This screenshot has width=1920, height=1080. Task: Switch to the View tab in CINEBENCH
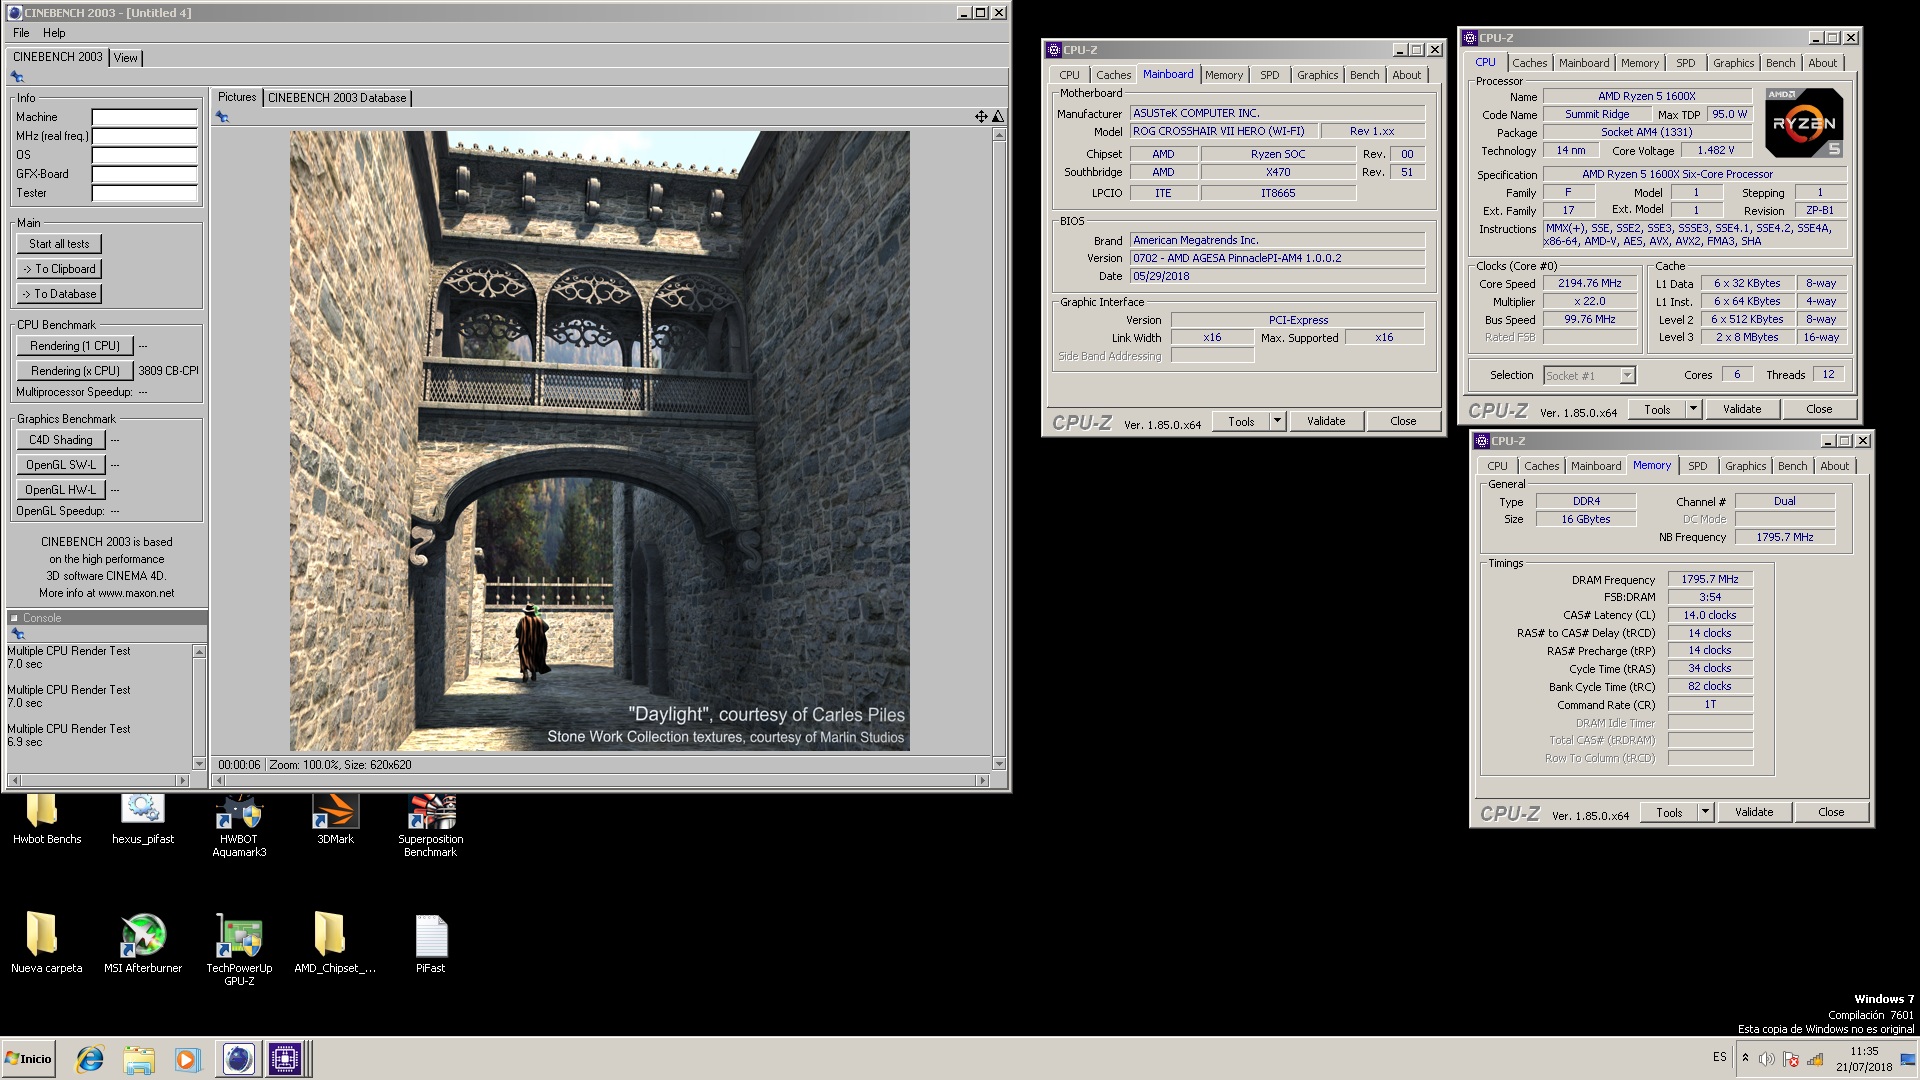[125, 58]
